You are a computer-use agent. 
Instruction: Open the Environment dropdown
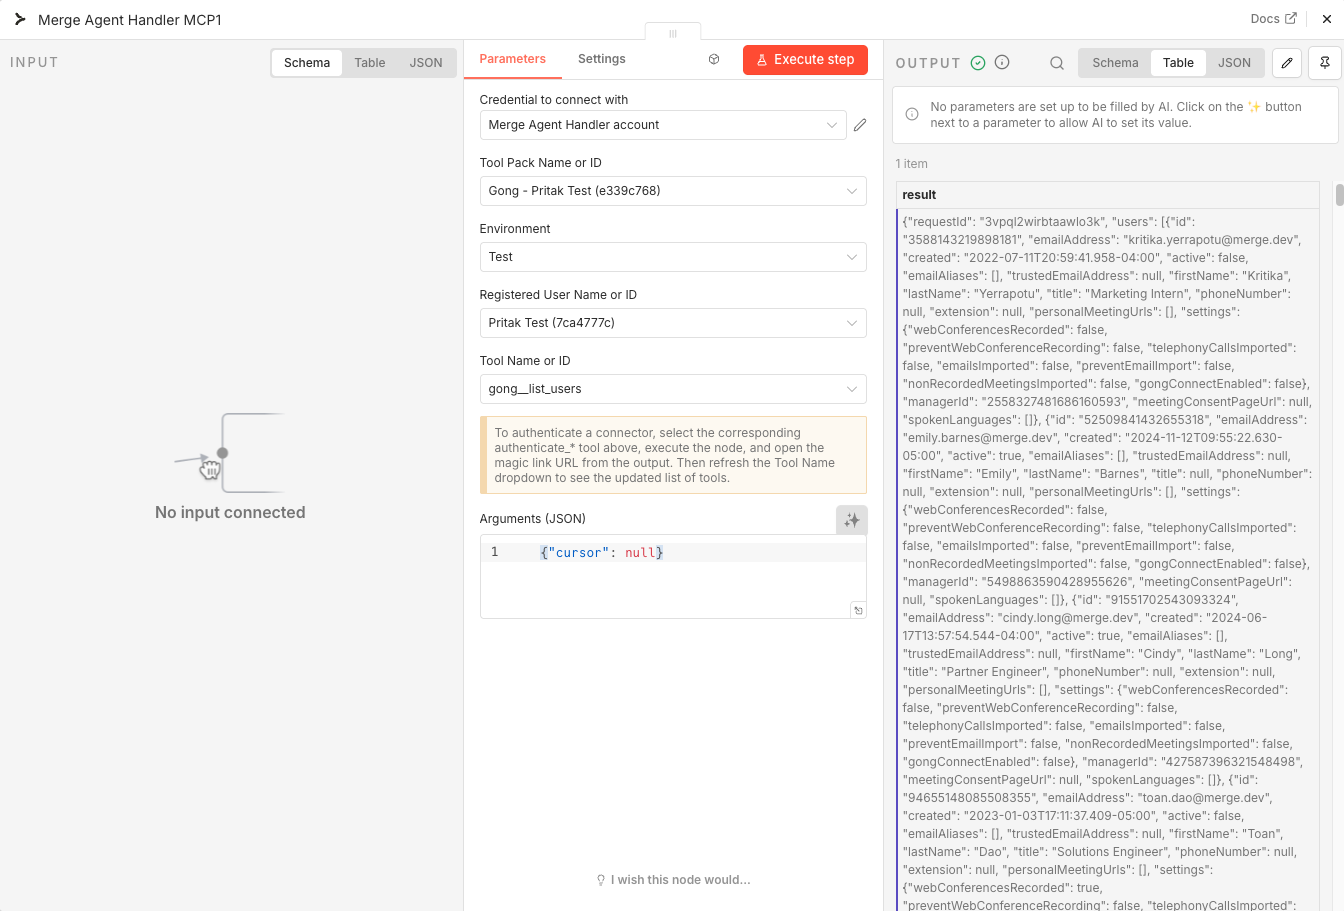click(x=673, y=257)
